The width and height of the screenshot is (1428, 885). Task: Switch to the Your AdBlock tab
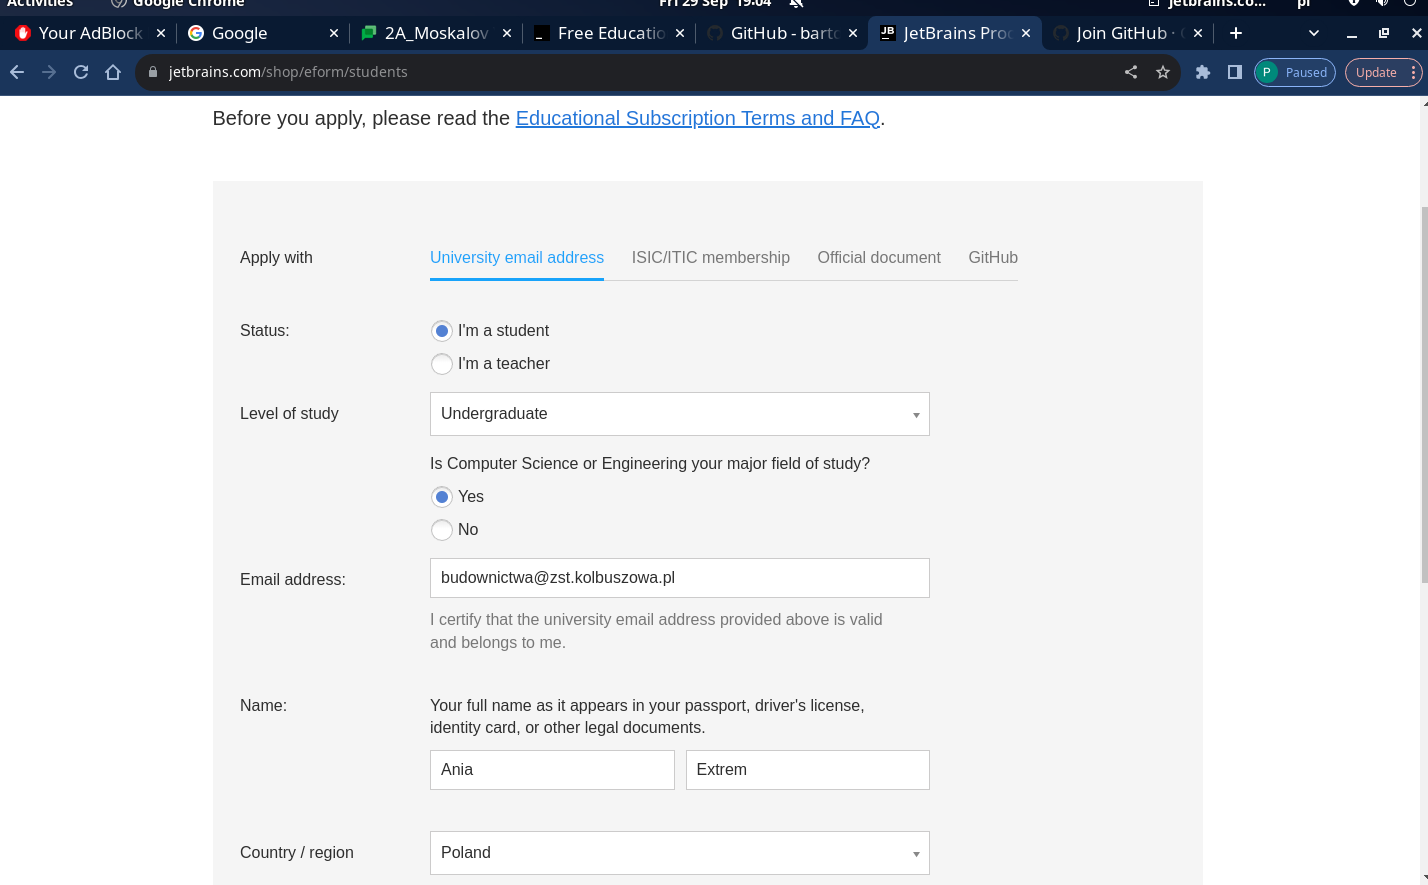click(89, 33)
